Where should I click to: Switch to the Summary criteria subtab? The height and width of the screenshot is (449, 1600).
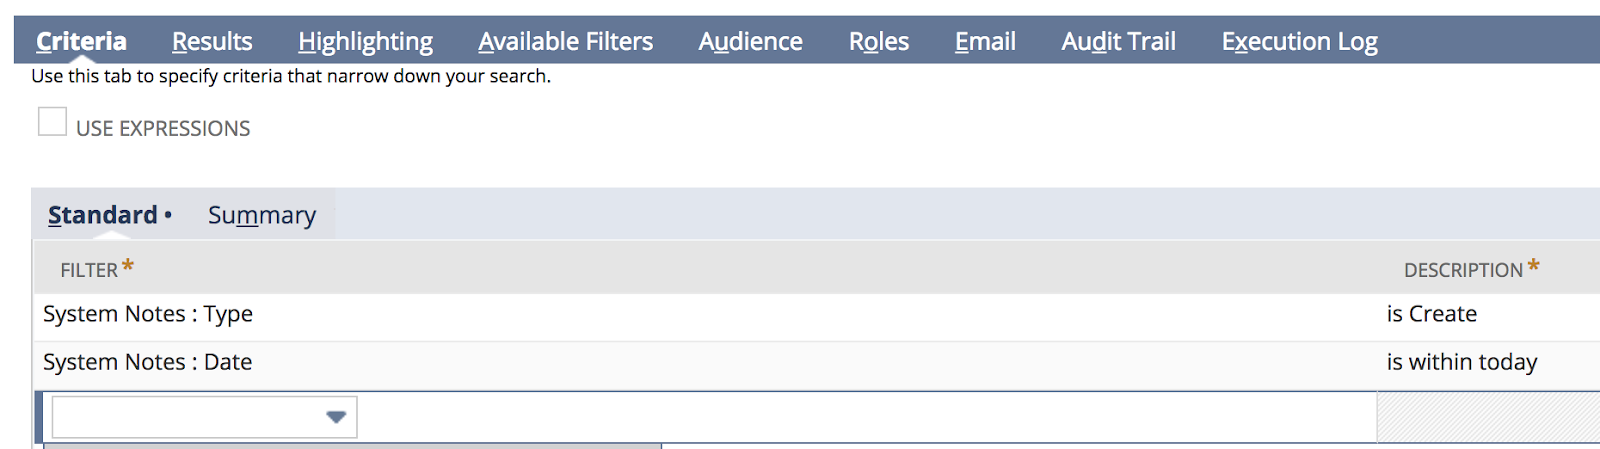click(x=261, y=215)
